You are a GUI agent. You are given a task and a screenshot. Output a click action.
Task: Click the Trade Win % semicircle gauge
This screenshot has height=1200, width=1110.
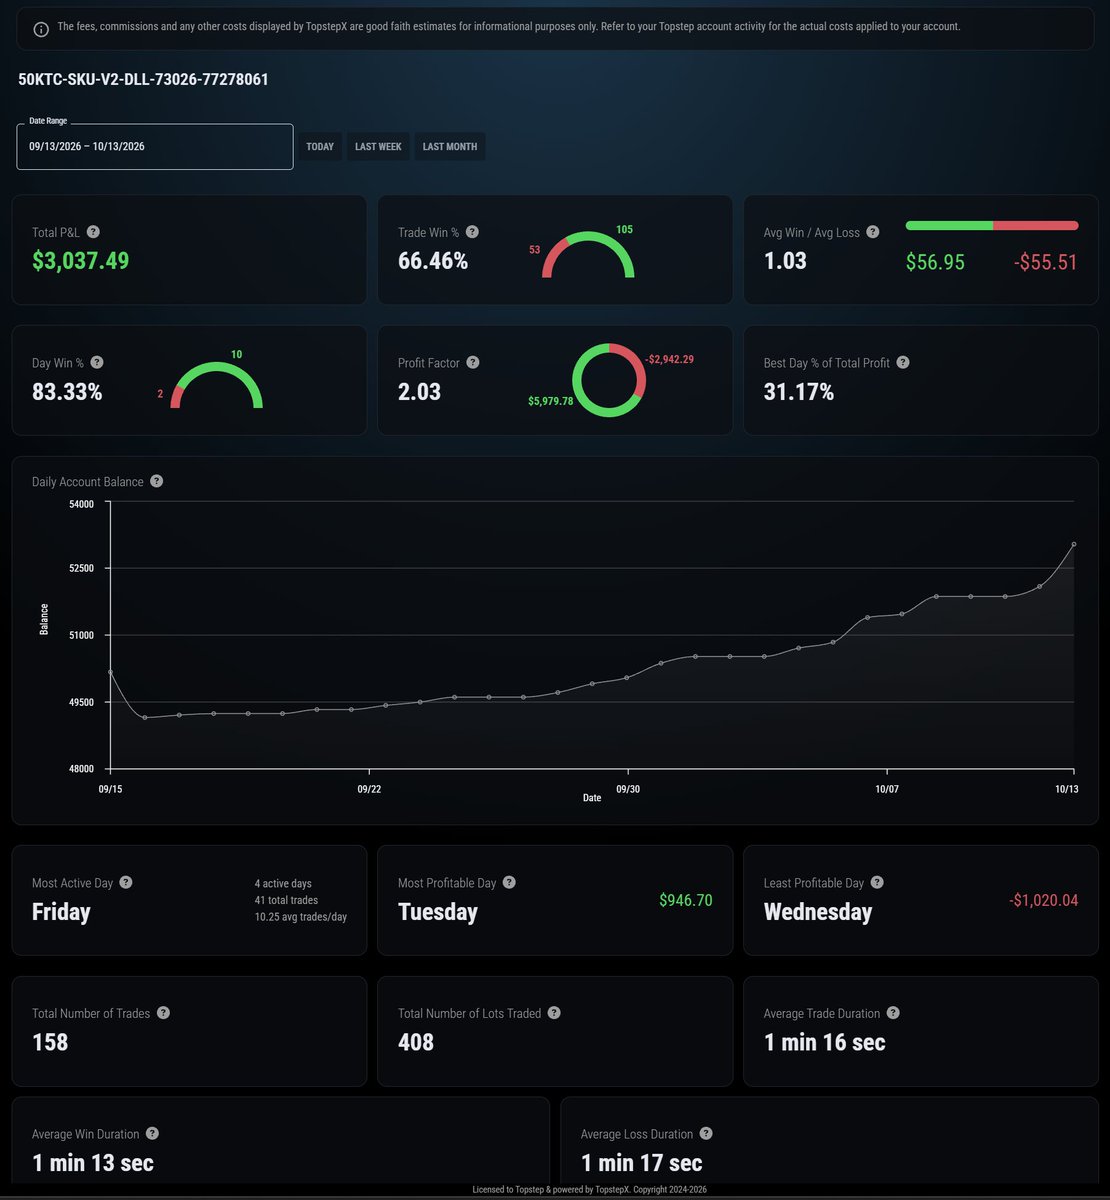coord(588,255)
